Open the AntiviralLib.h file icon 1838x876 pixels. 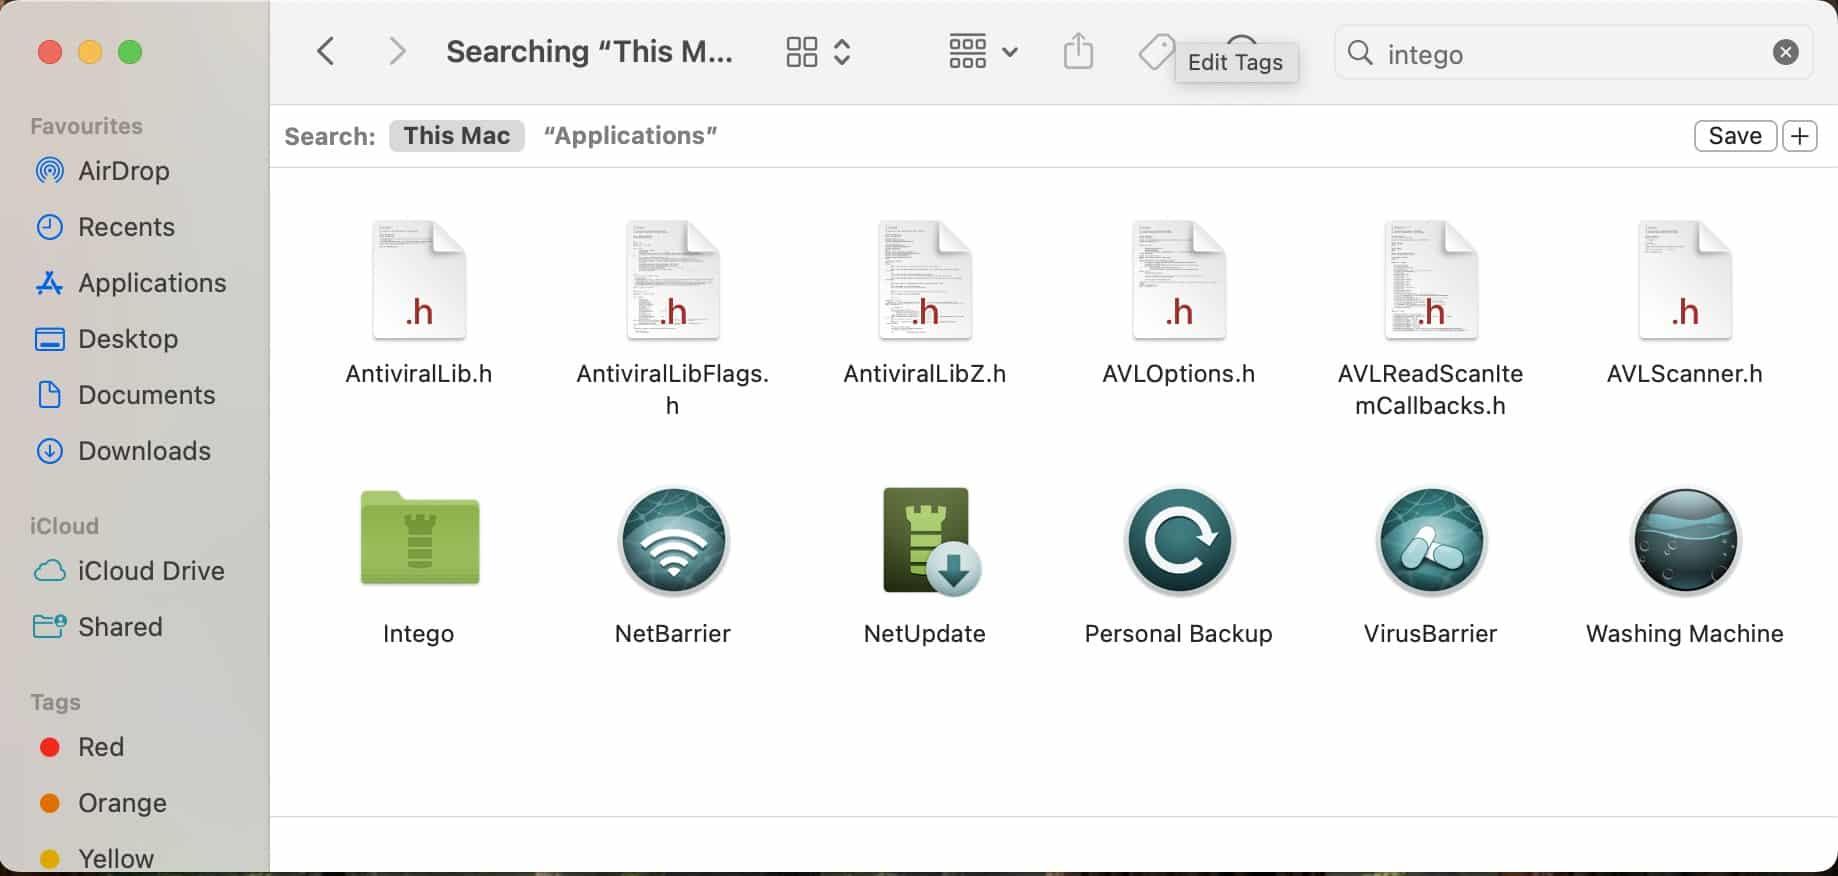(x=419, y=280)
